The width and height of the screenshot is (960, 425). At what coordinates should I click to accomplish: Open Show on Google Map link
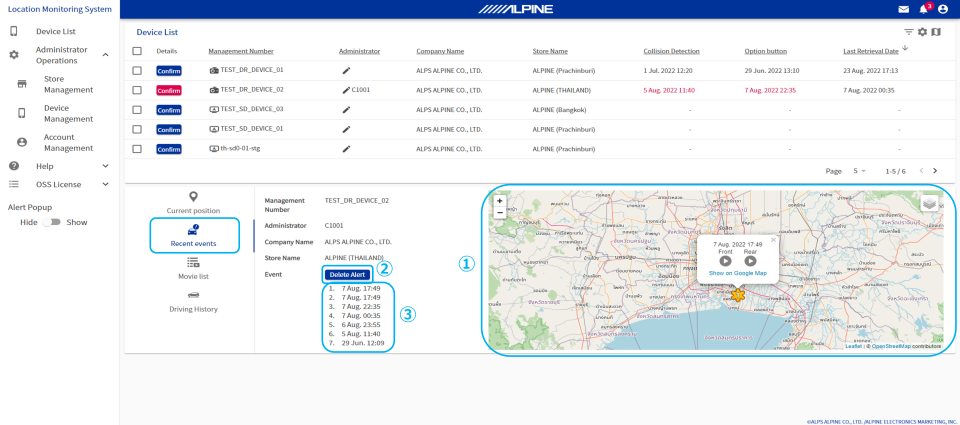coord(738,273)
